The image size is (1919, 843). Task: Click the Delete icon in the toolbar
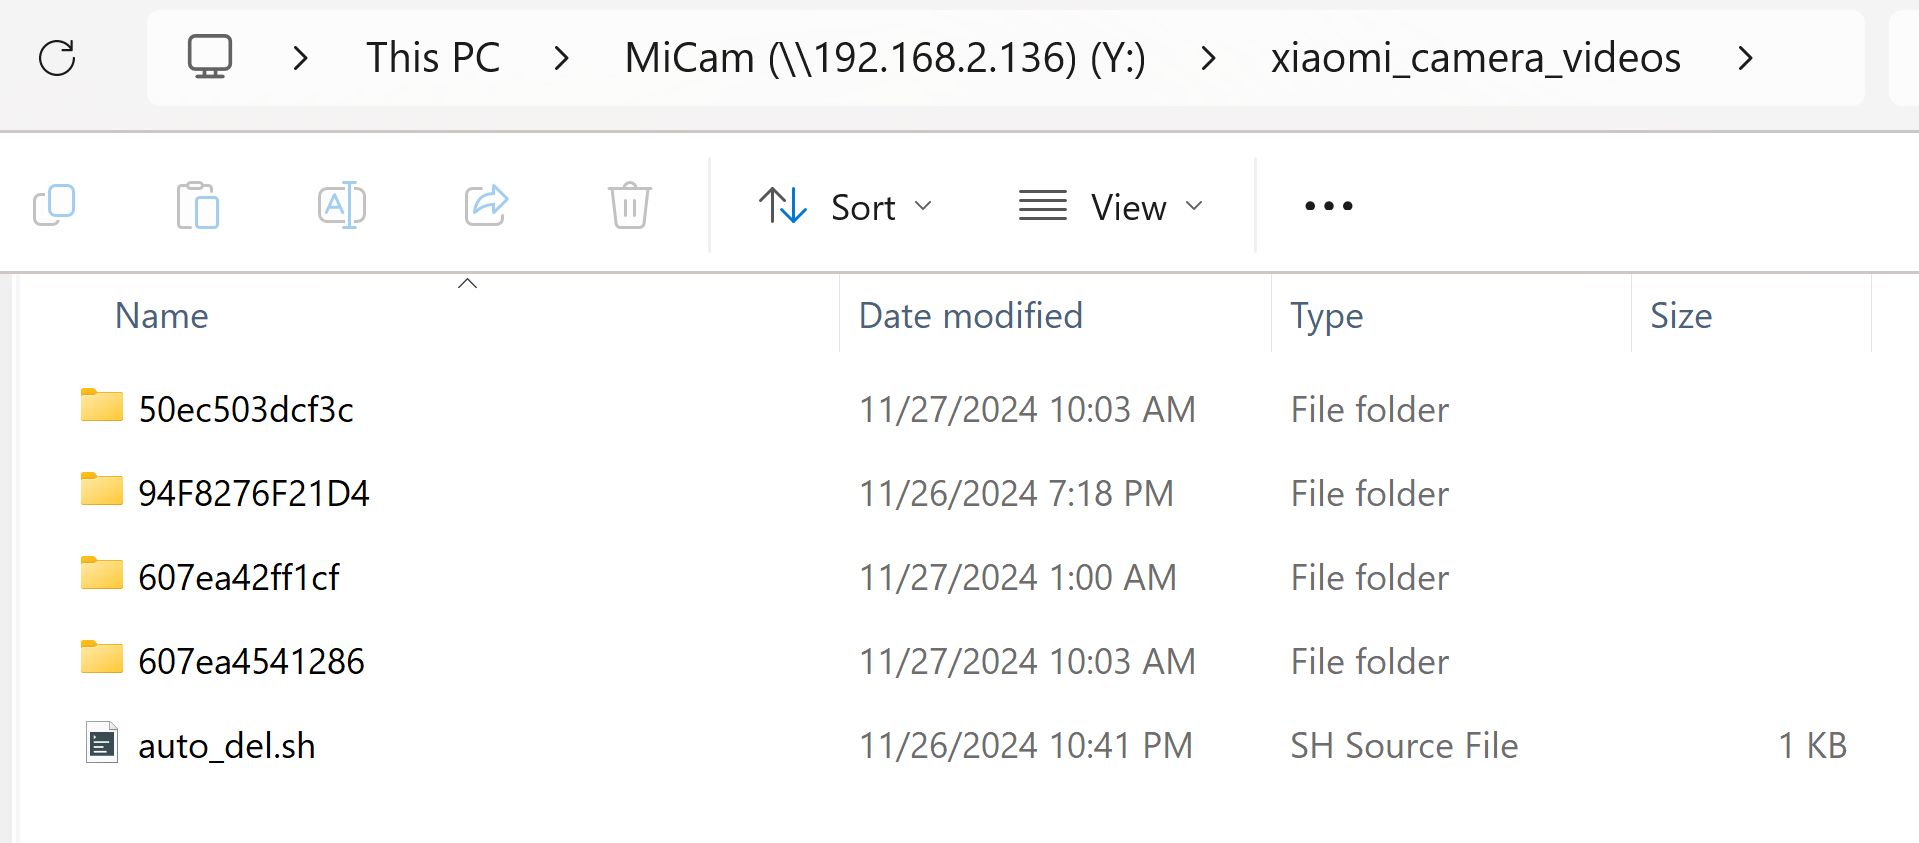tap(629, 205)
